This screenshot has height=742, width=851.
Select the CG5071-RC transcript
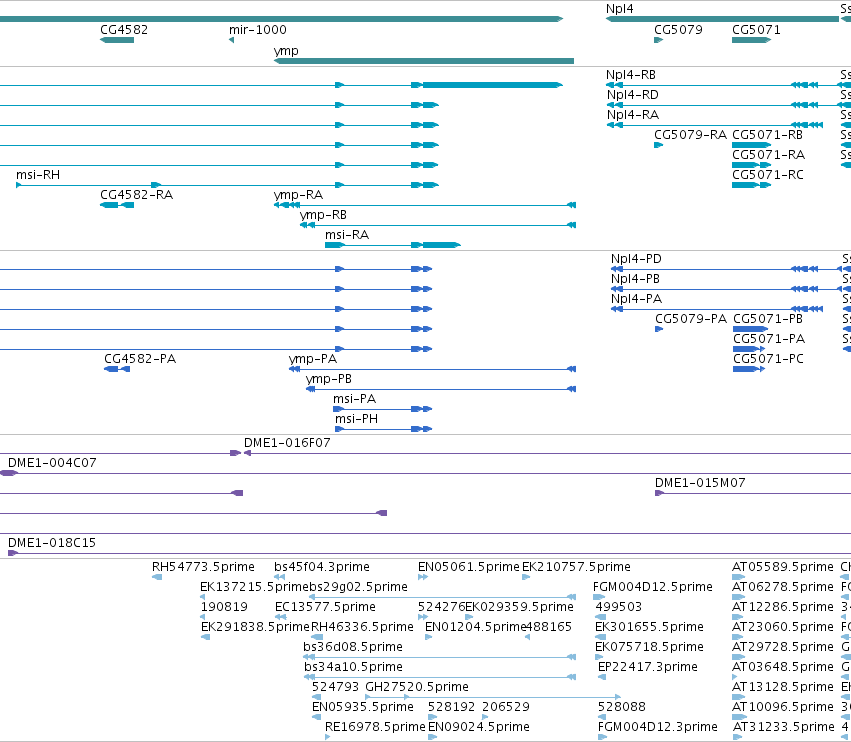click(751, 185)
